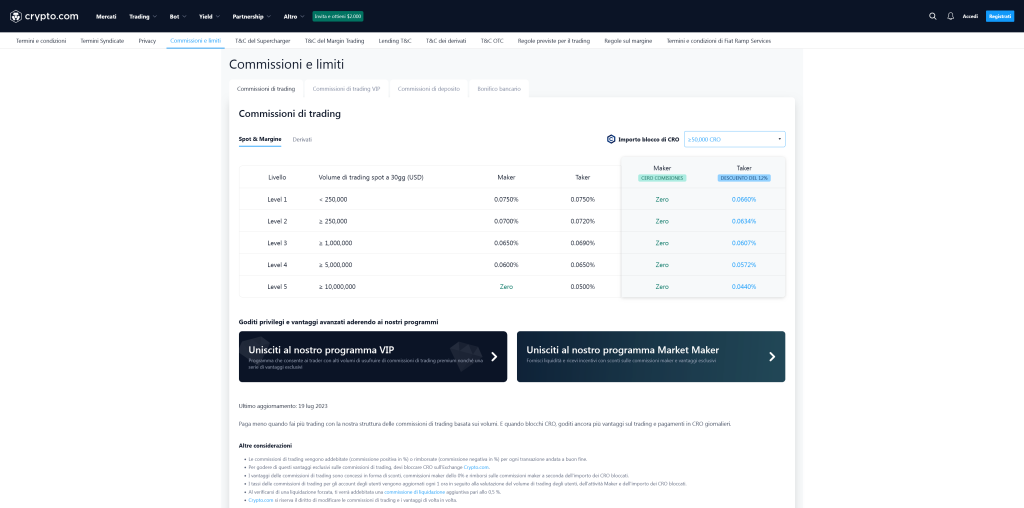1024x508 pixels.
Task: Open Unisciti al programma Market Maker banner
Action: [x=651, y=357]
